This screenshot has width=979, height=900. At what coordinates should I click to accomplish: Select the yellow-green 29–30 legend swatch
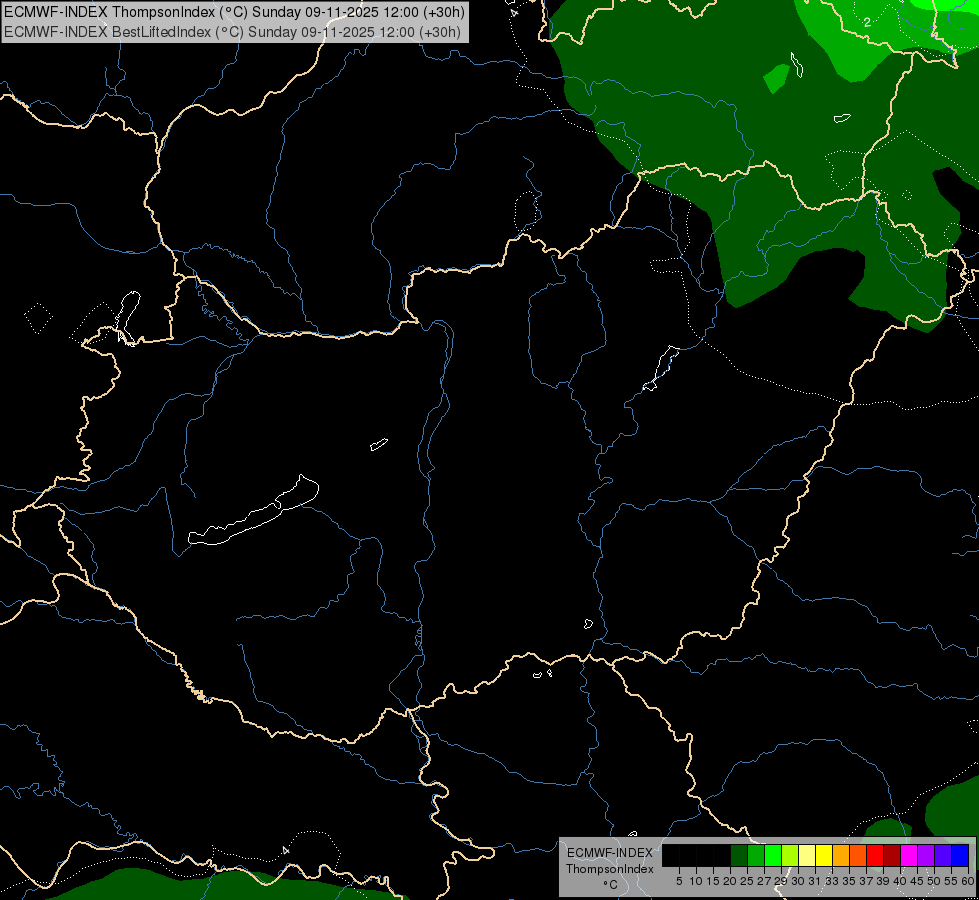[790, 855]
